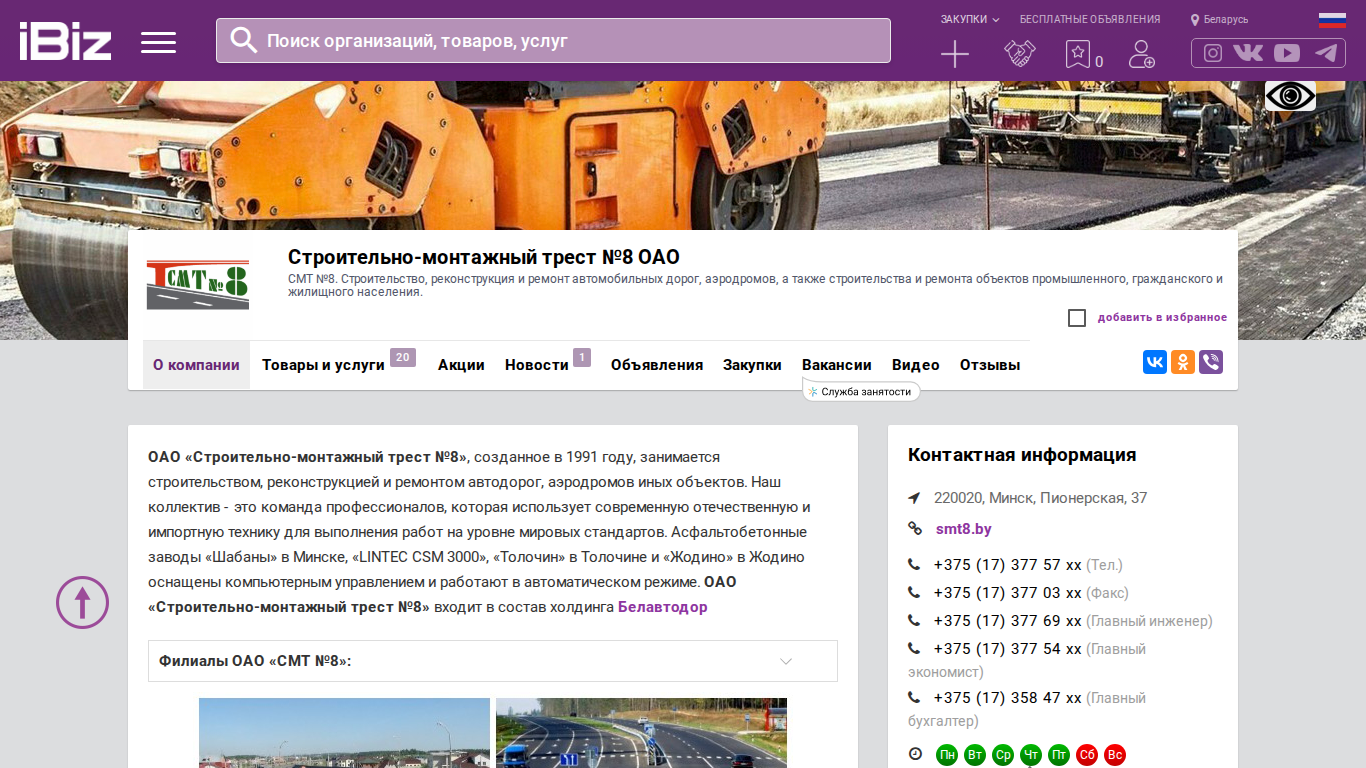1366x768 pixels.
Task: Select Sunday Вс schedule circle
Action: (1115, 755)
